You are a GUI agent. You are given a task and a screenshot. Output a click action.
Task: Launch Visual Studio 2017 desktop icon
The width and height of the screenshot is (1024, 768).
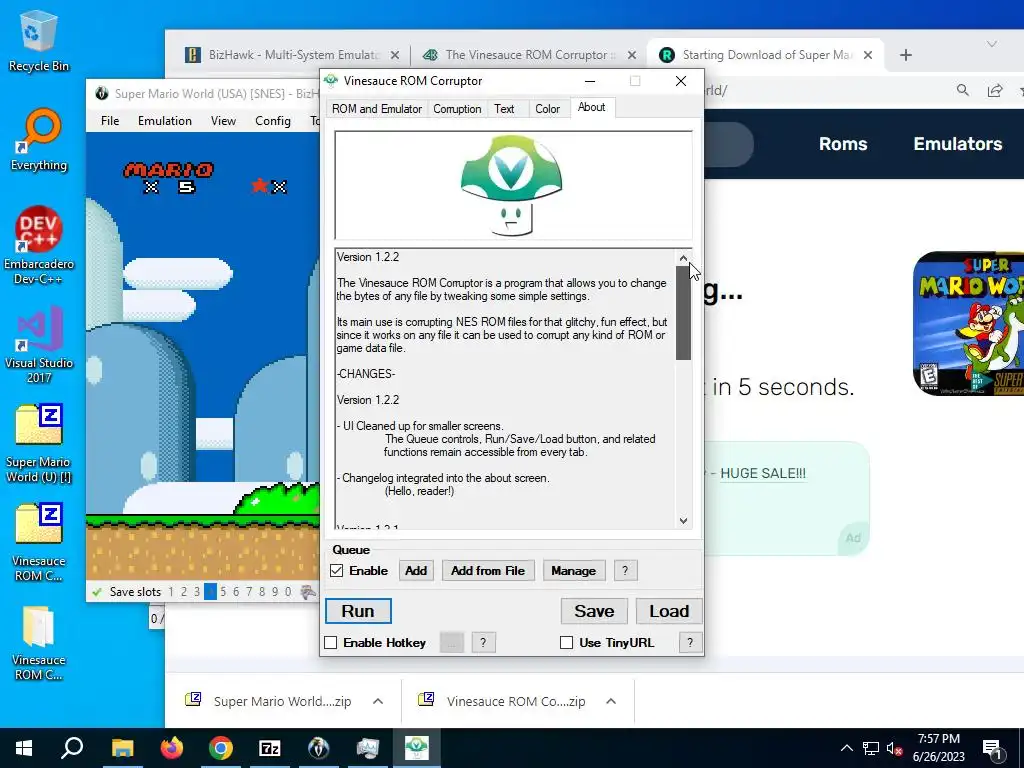(39, 345)
